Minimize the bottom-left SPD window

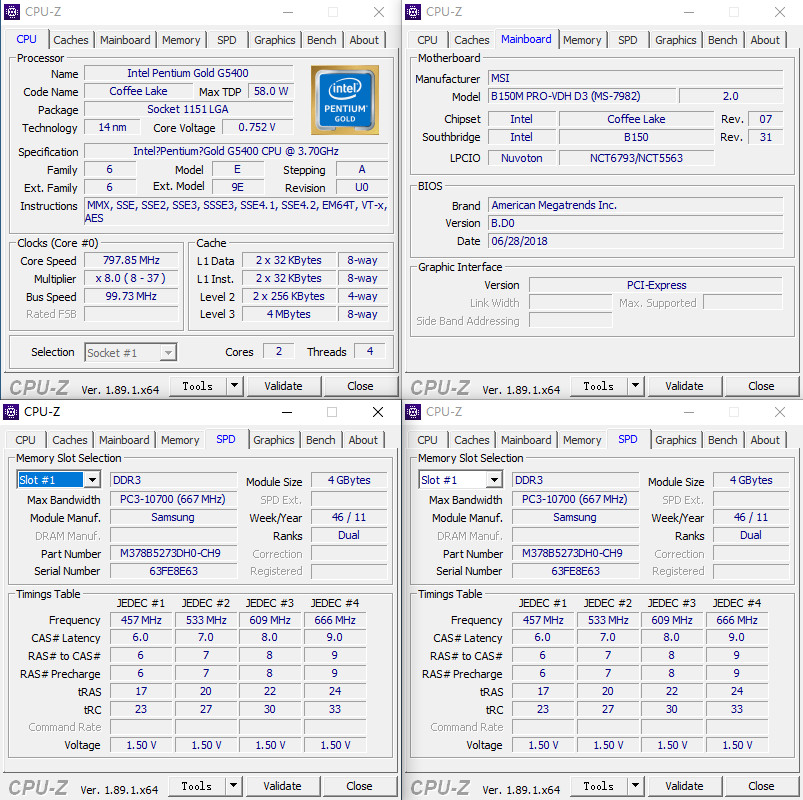coord(287,412)
